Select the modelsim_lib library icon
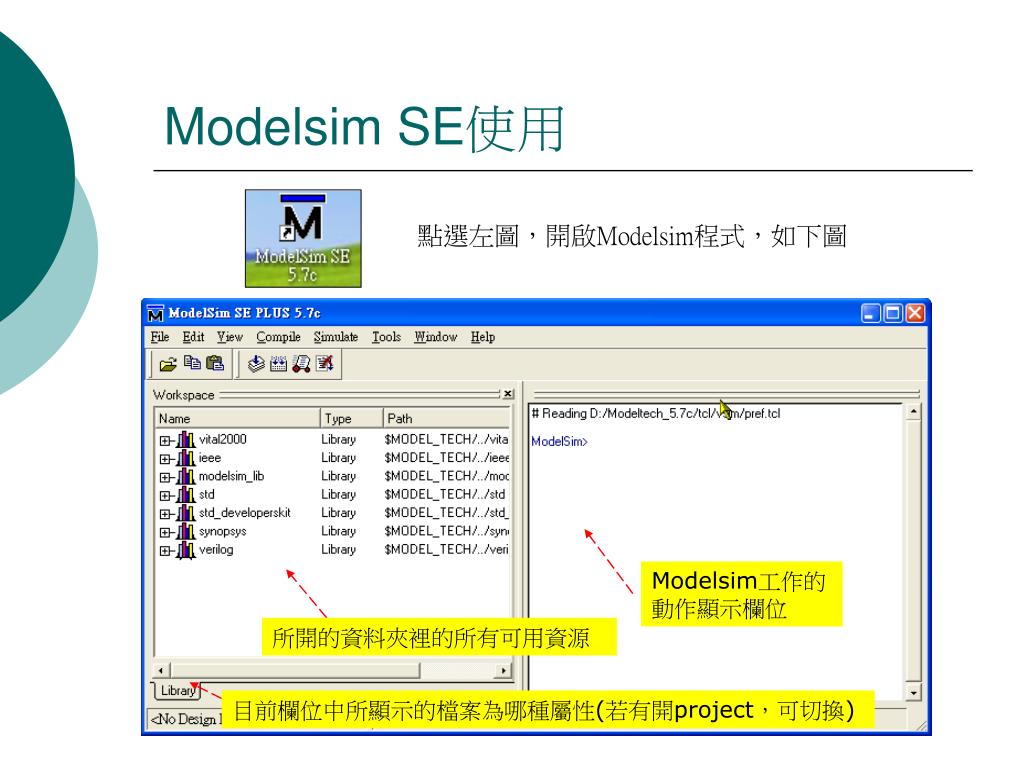This screenshot has width=1024, height=768. 186,476
